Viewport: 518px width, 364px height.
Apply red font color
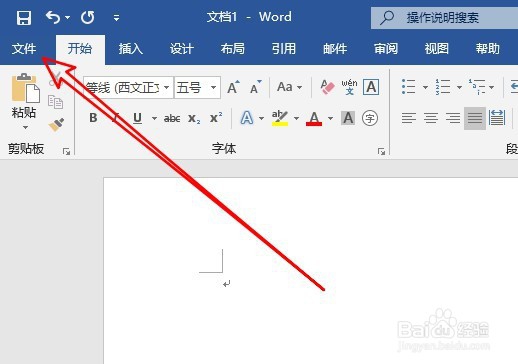(314, 118)
